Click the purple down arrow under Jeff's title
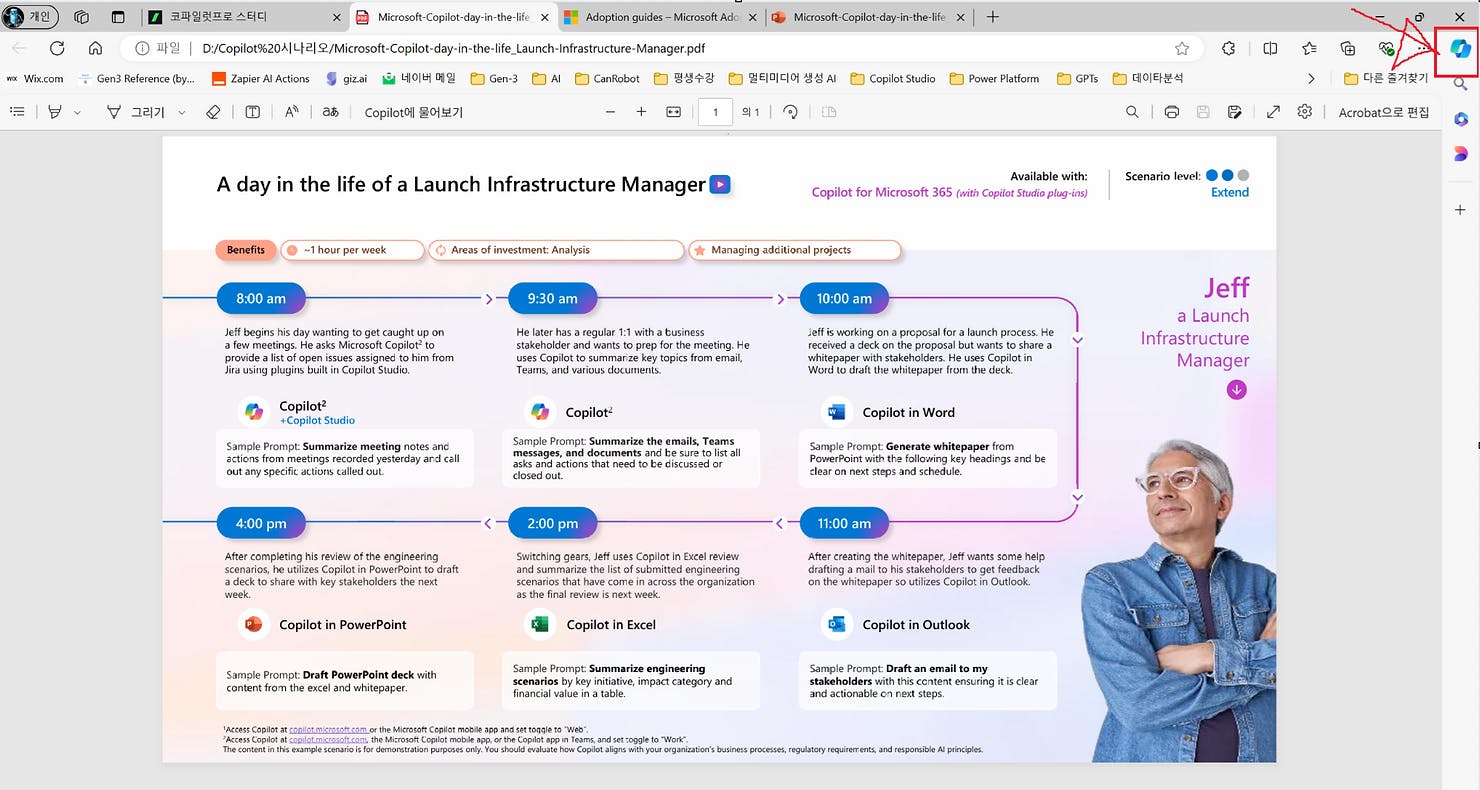Image resolution: width=1480 pixels, height=790 pixels. pyautogui.click(x=1237, y=390)
